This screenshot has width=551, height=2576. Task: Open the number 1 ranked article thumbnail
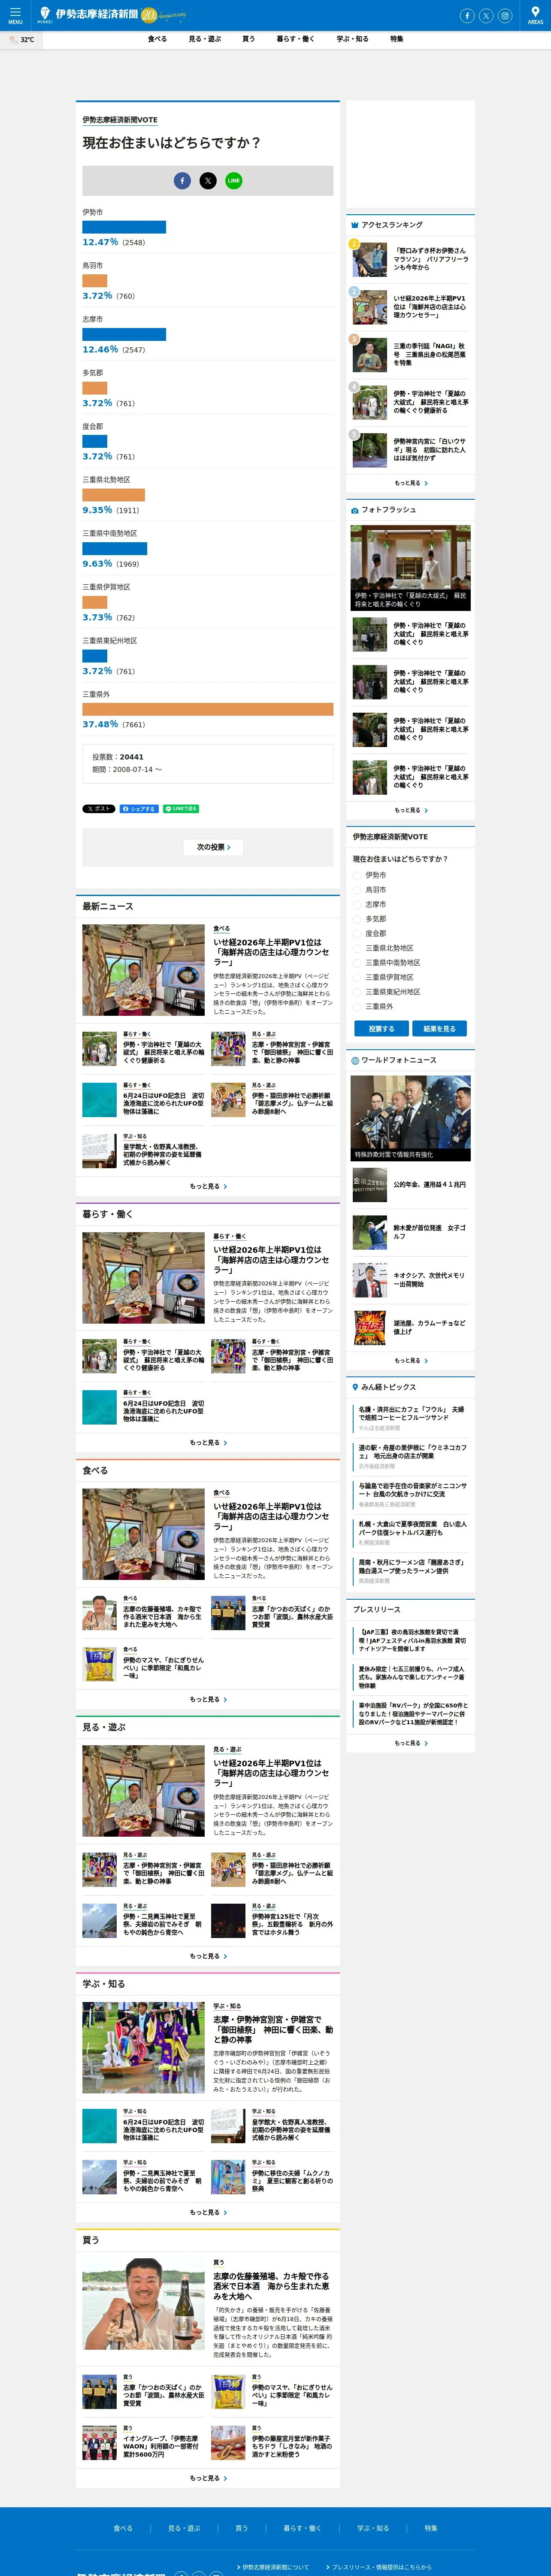[x=369, y=260]
